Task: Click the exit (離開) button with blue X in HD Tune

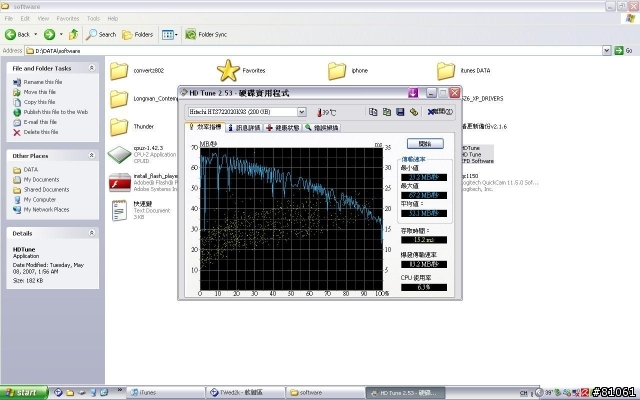Action: 440,111
